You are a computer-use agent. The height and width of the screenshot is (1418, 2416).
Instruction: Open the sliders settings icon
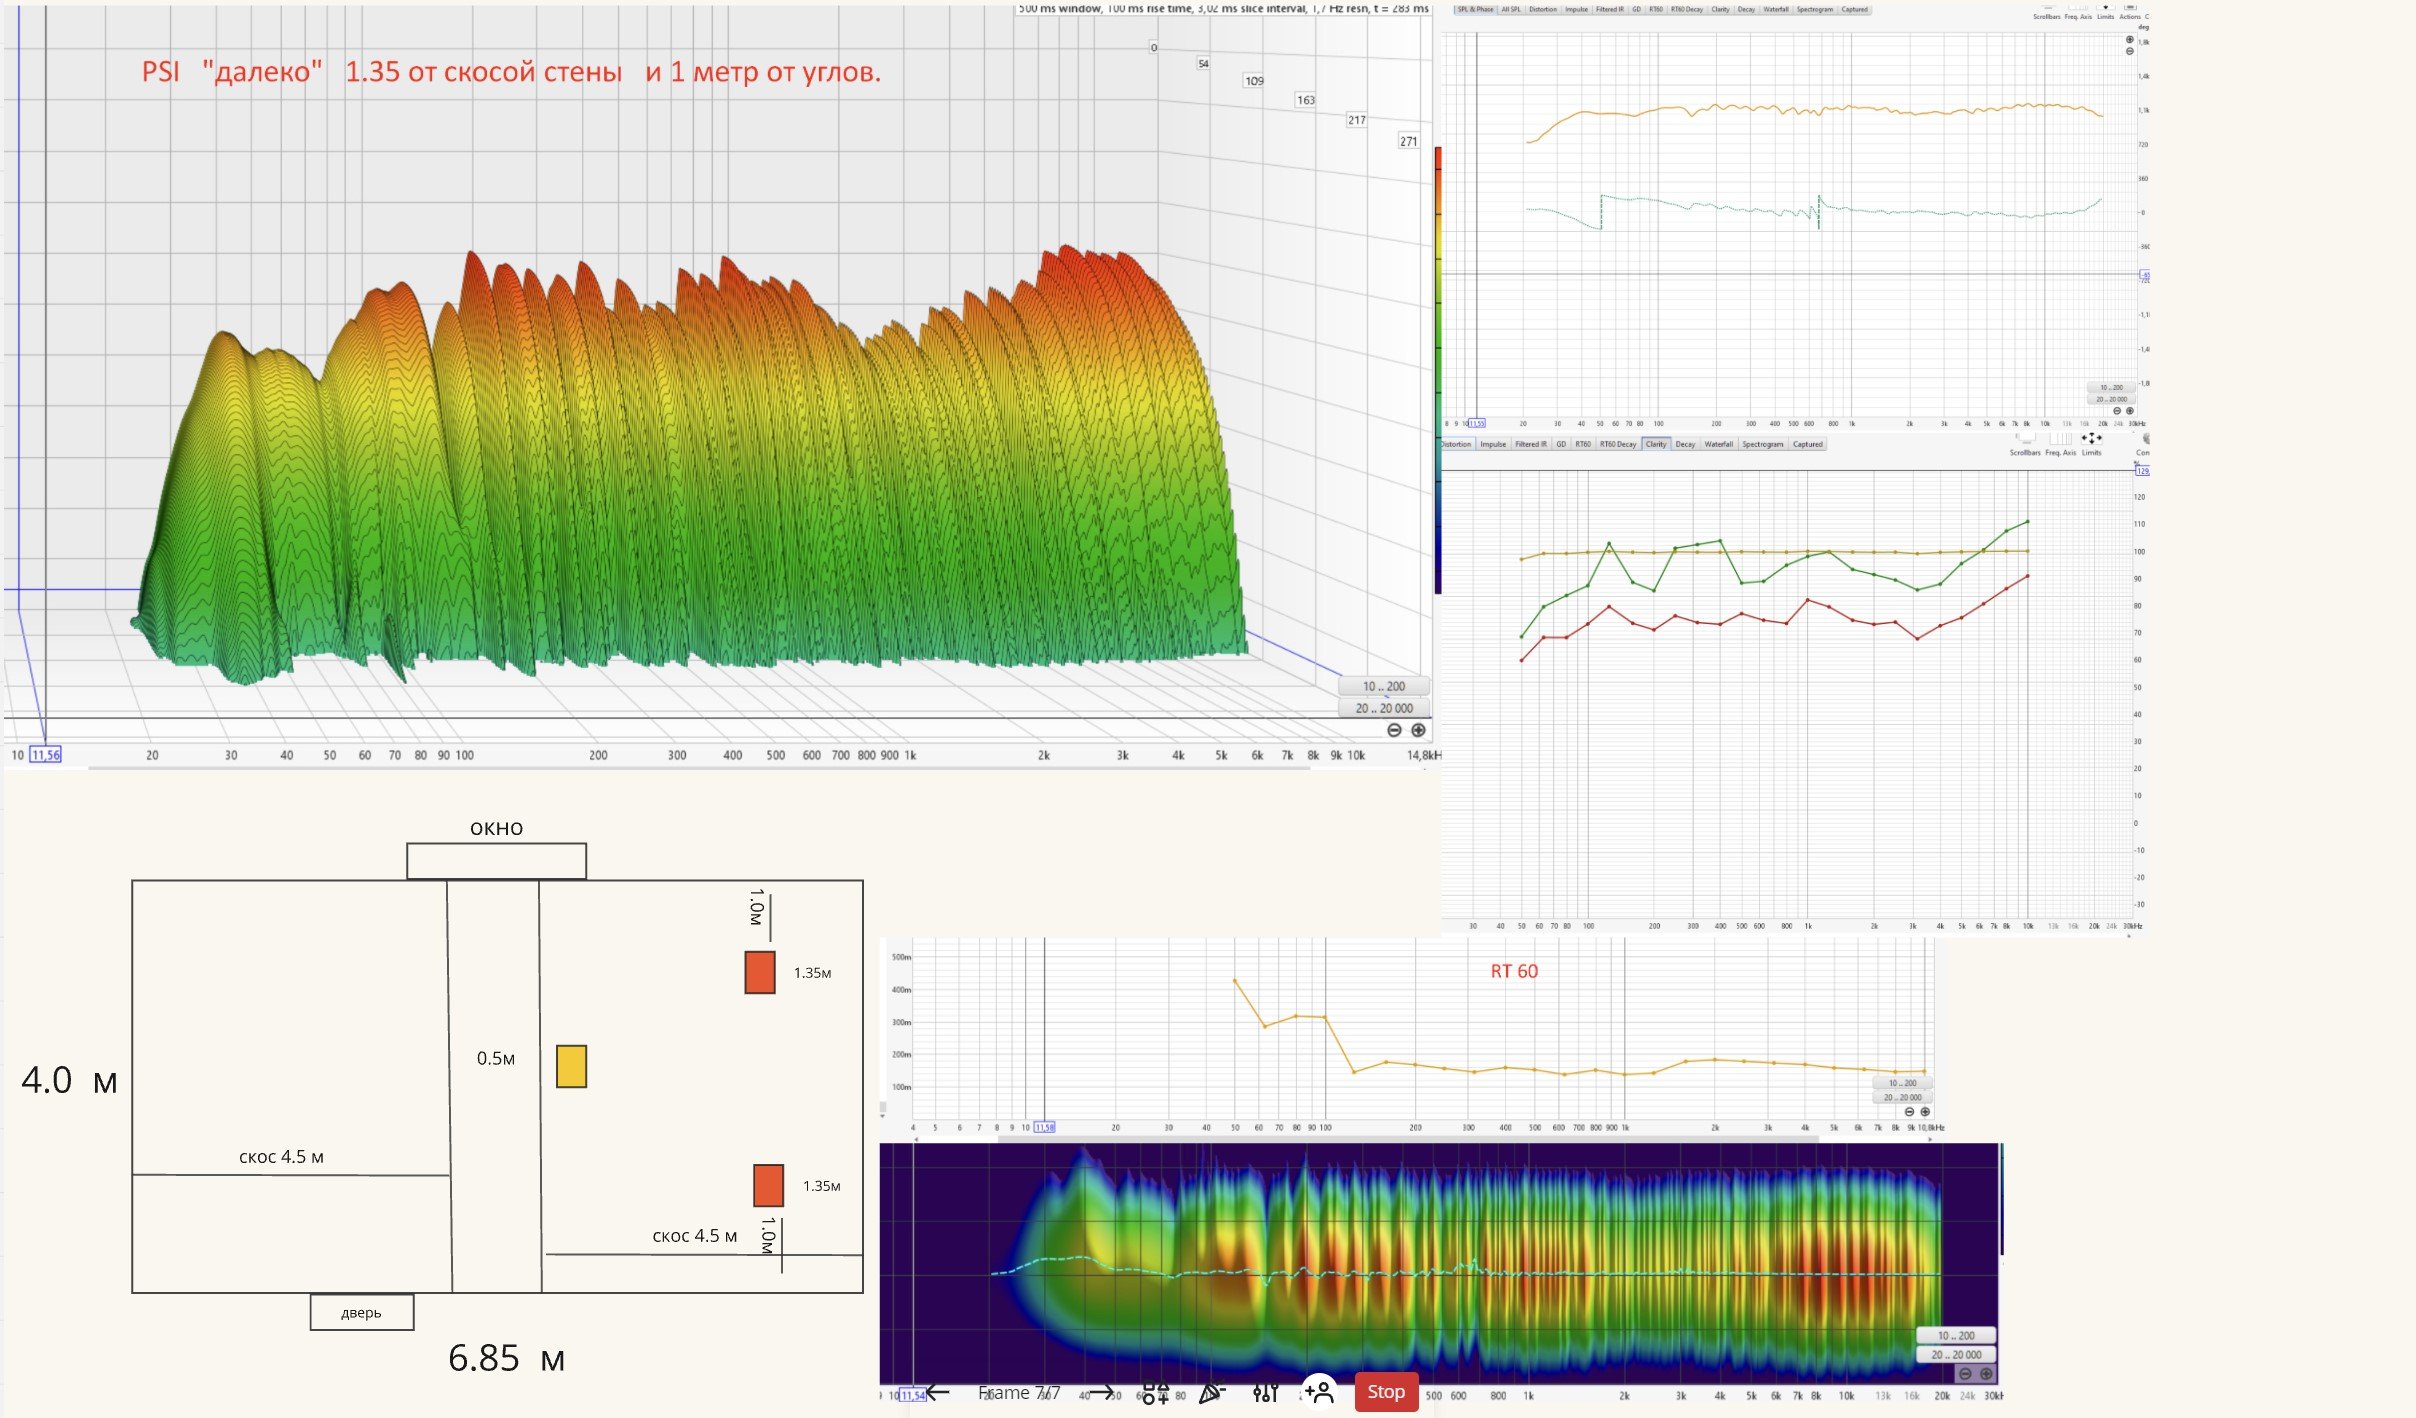(1265, 1392)
